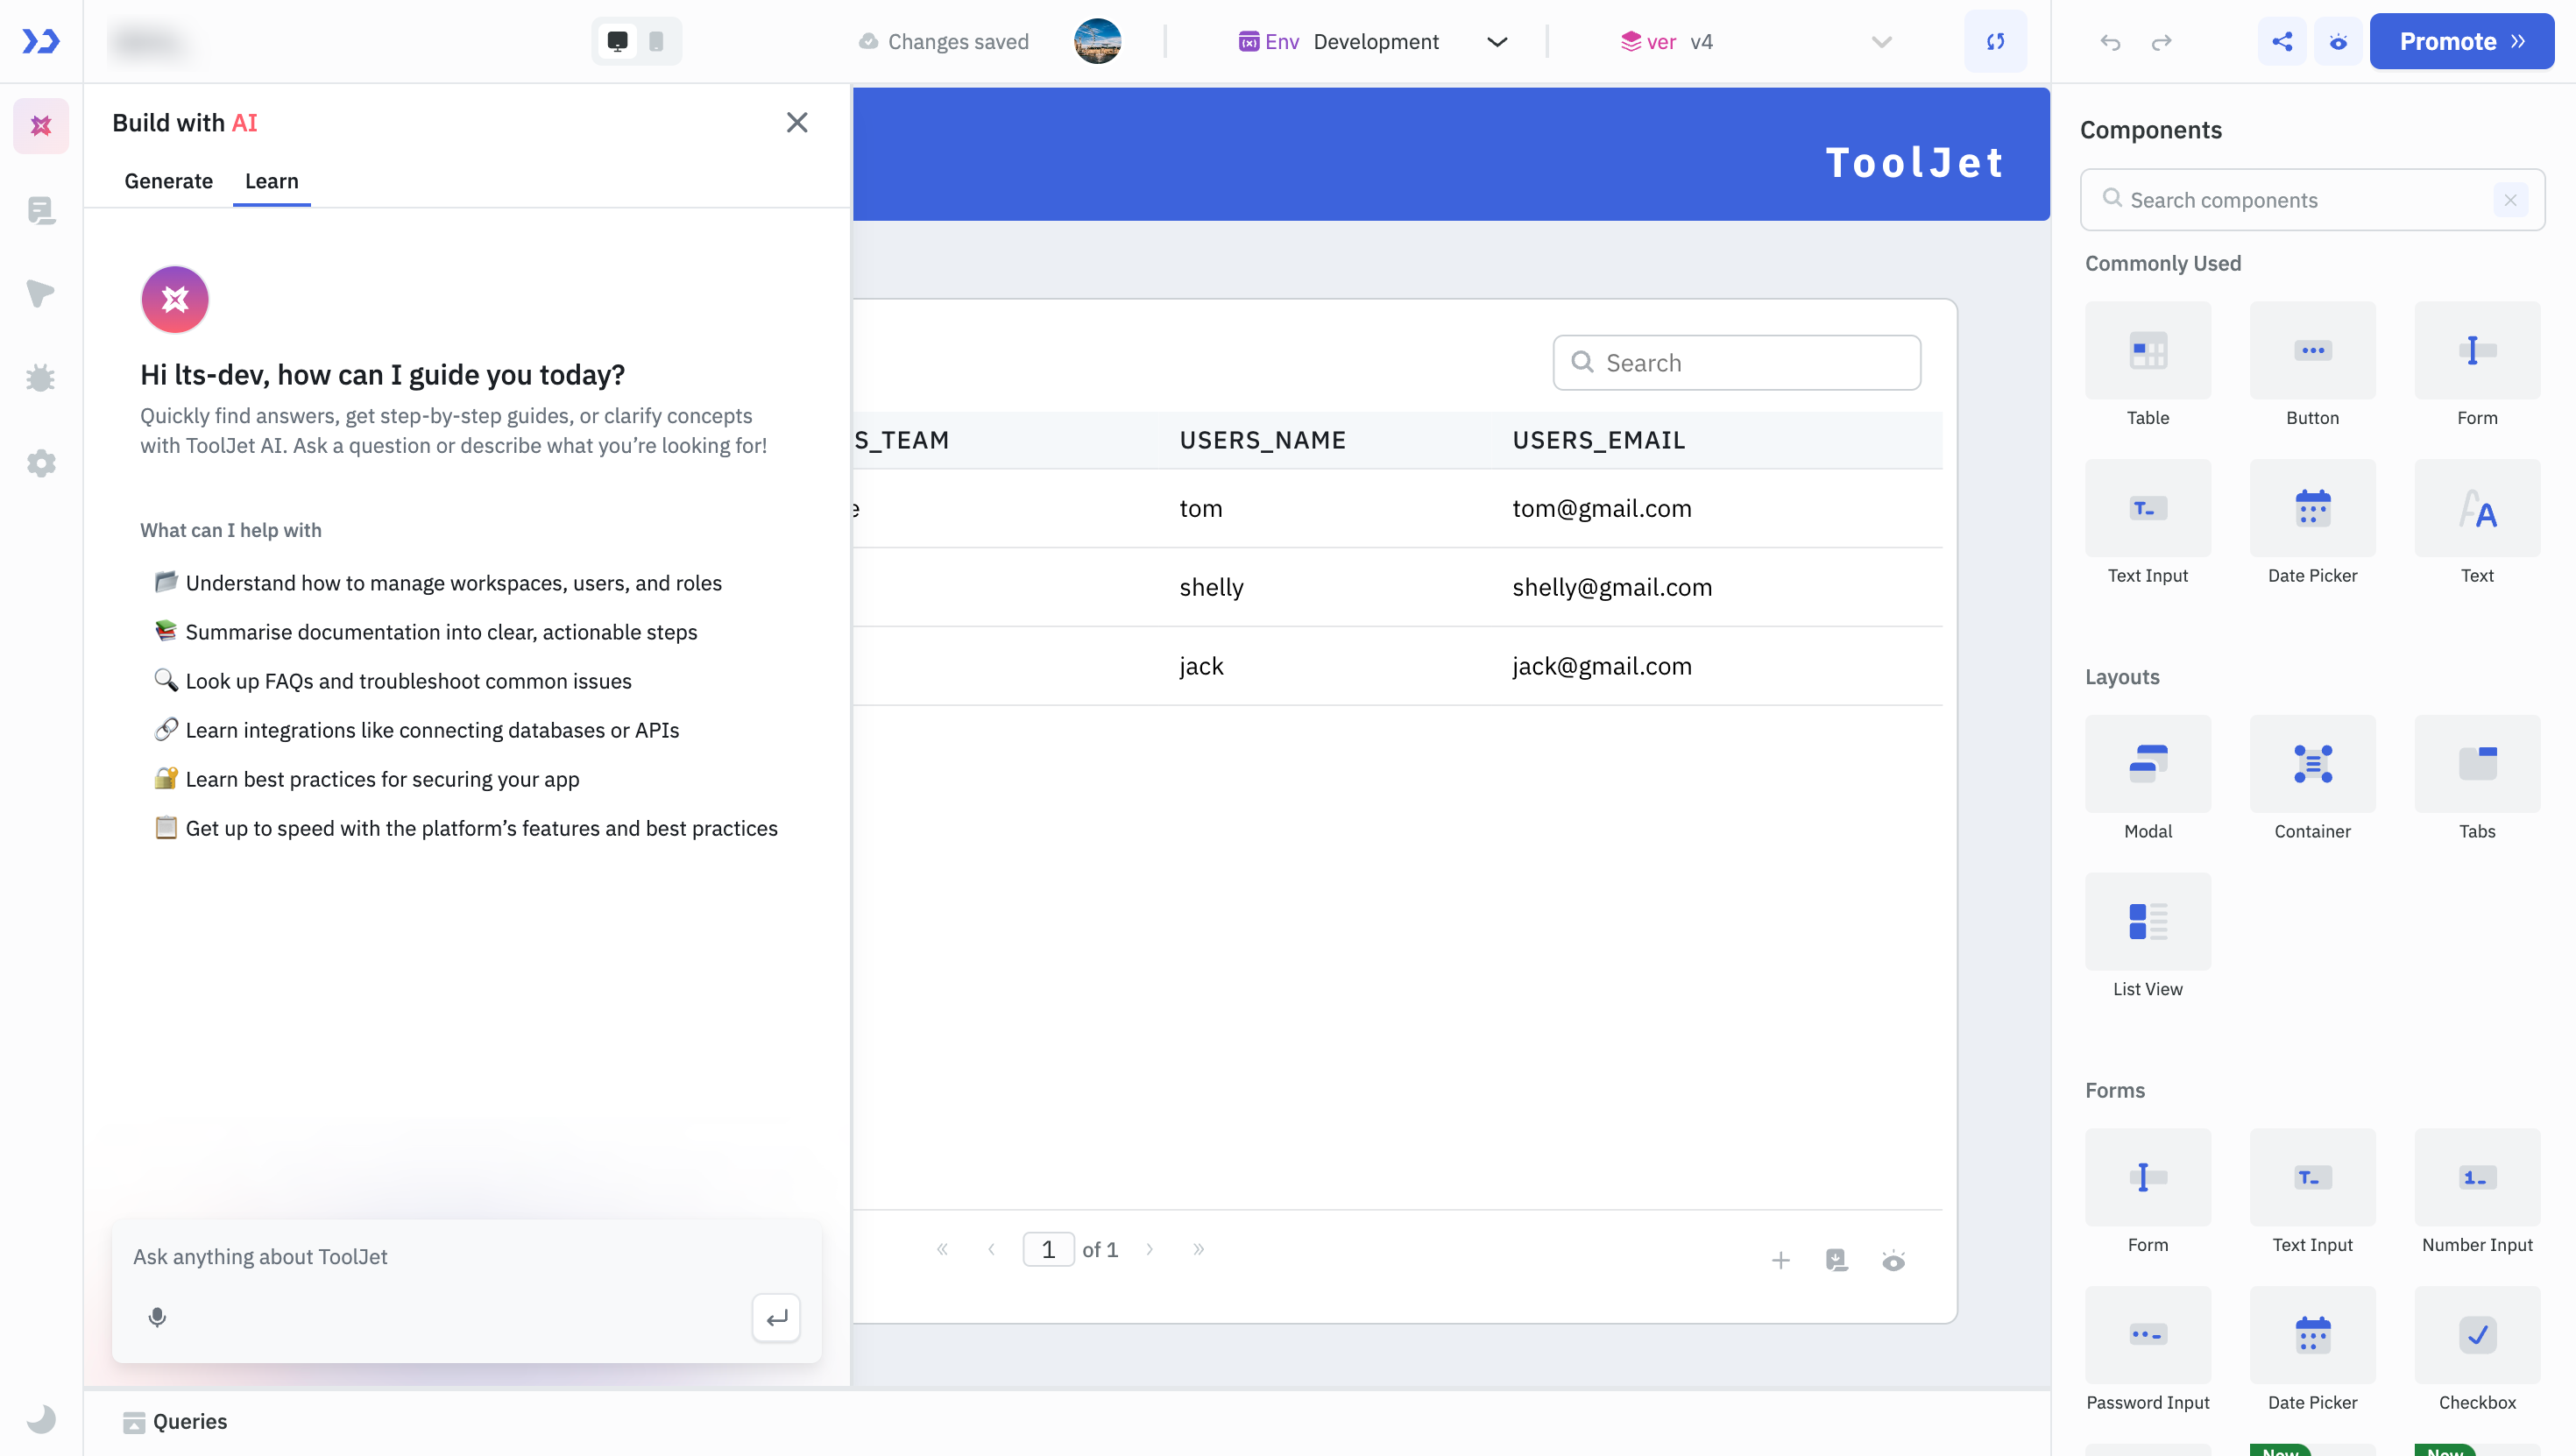Open sidebar settings gear icon
This screenshot has height=1456, width=2576.
(x=41, y=463)
